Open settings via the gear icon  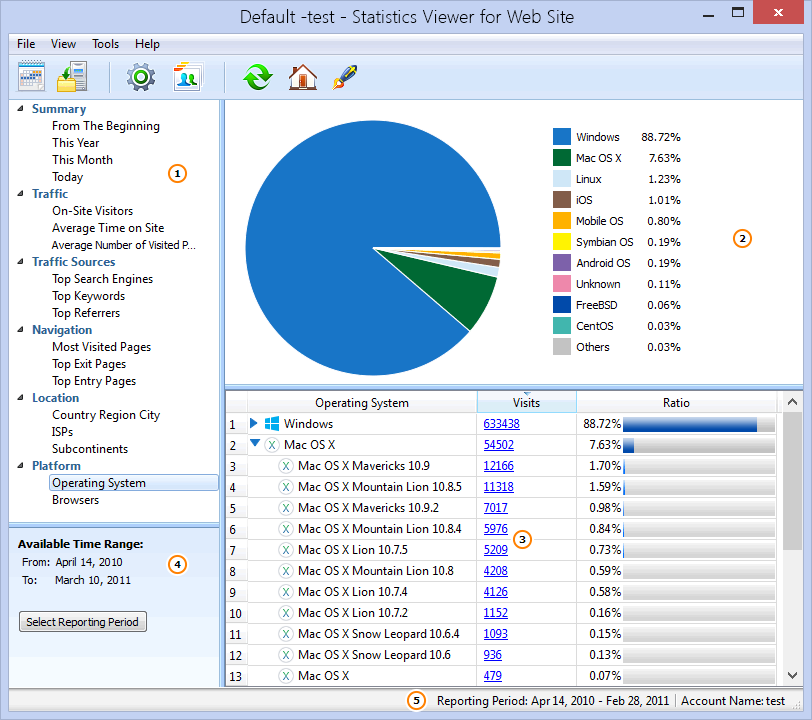click(141, 77)
